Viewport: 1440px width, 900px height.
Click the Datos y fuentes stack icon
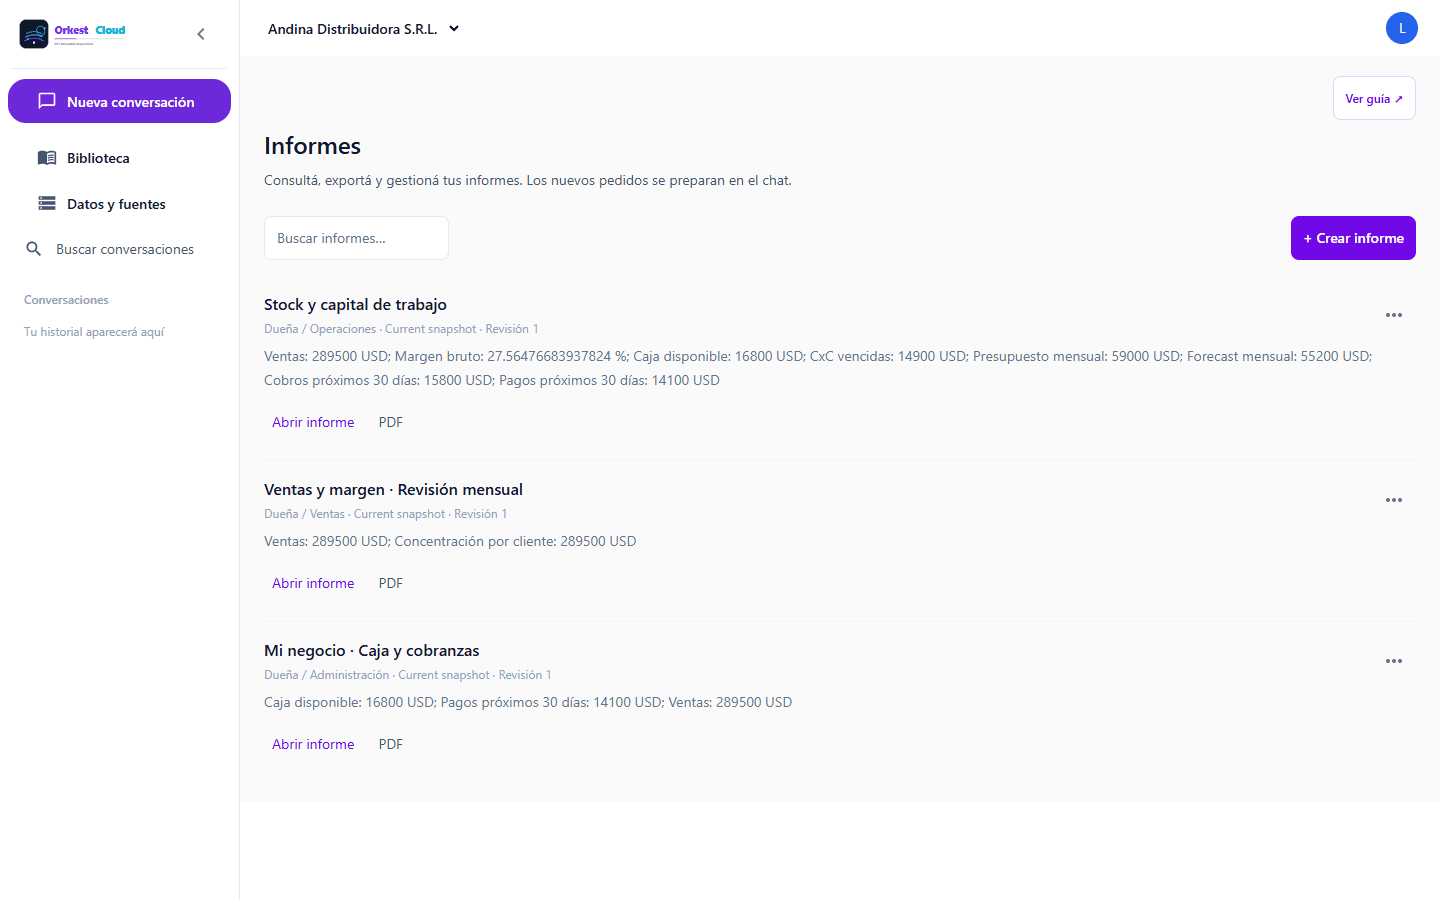[x=47, y=204]
